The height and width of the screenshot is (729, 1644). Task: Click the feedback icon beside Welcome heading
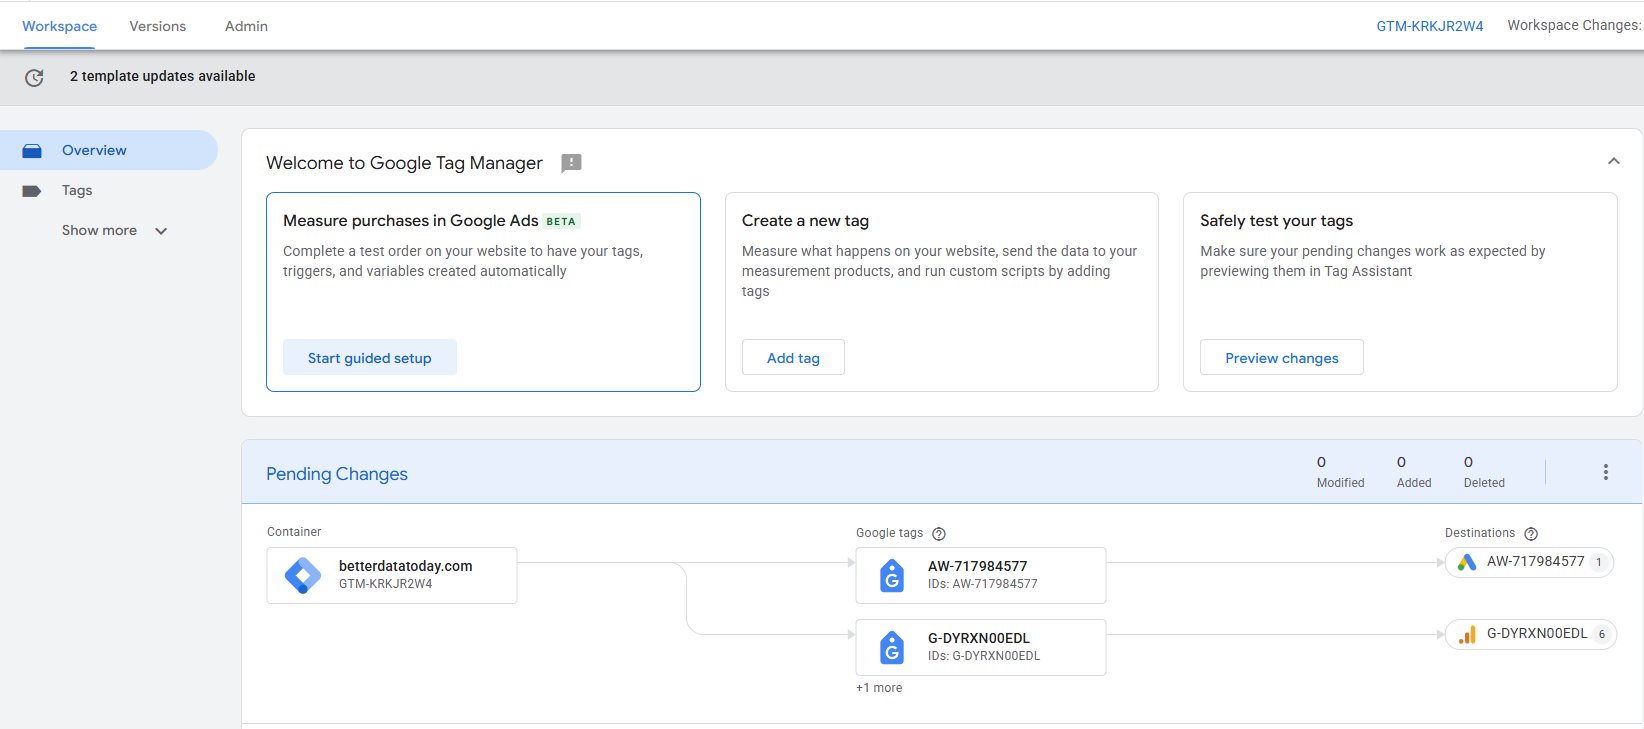click(571, 163)
